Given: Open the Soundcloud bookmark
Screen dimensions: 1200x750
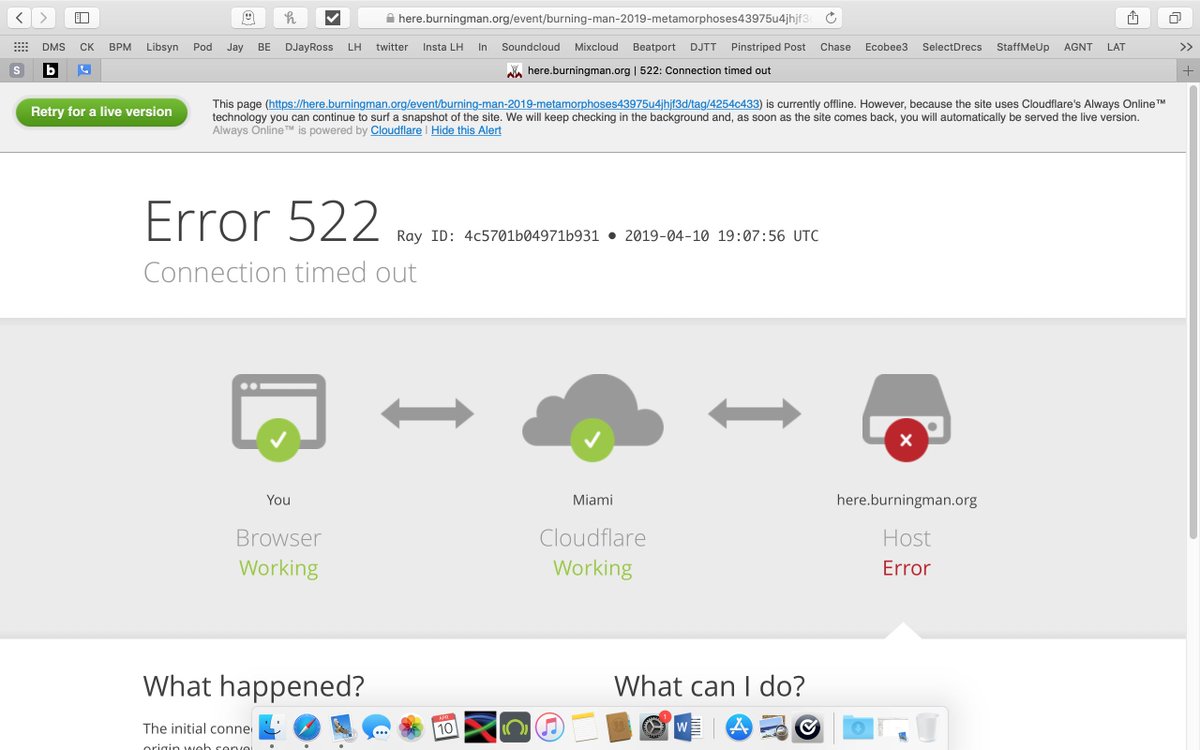Looking at the screenshot, I should click(x=531, y=47).
